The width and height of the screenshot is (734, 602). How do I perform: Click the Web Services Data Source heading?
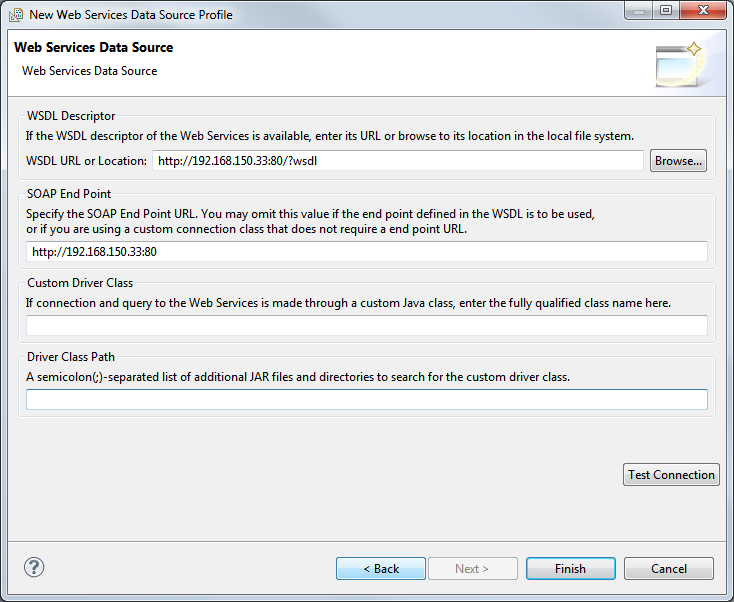[x=94, y=47]
